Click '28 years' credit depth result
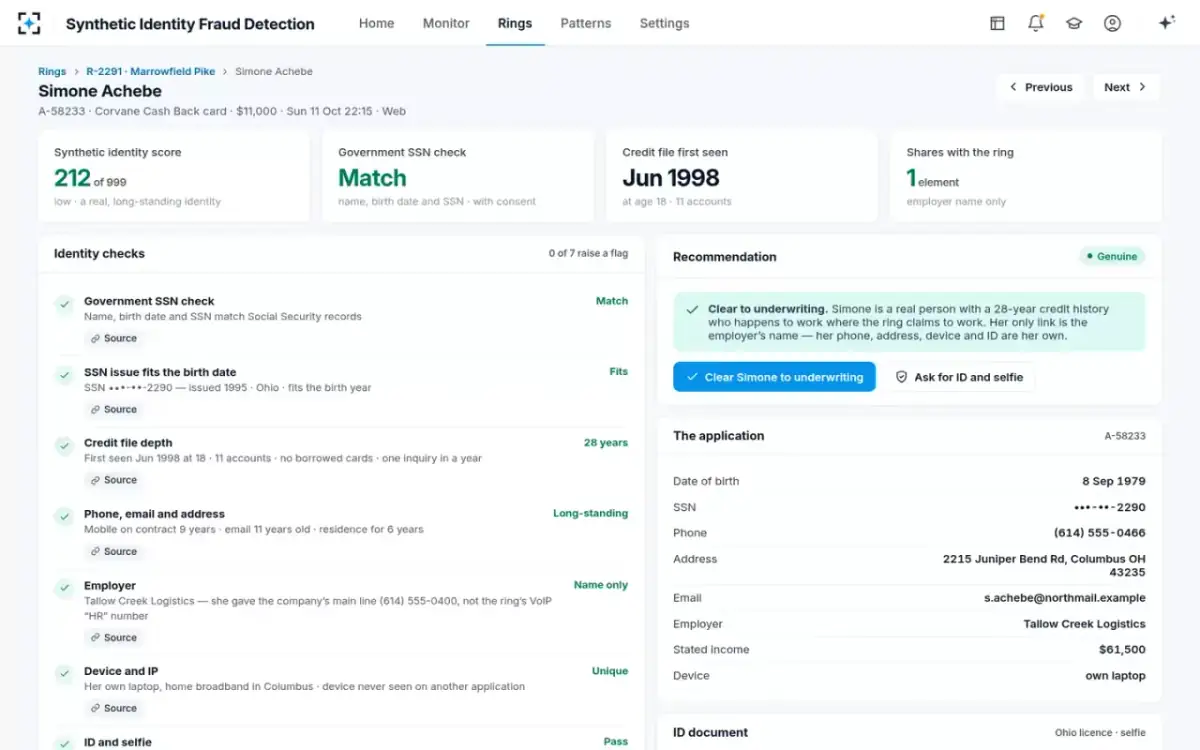The height and width of the screenshot is (750, 1200). click(x=606, y=443)
